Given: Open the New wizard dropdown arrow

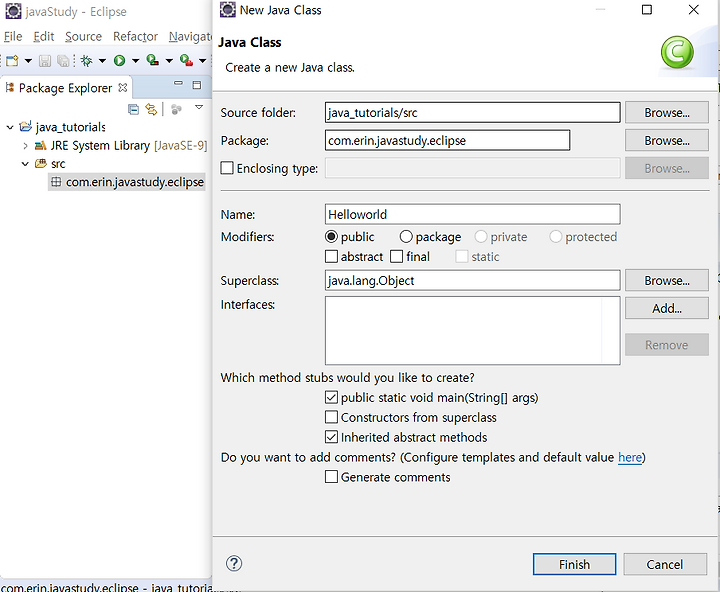Looking at the screenshot, I should click(x=28, y=61).
